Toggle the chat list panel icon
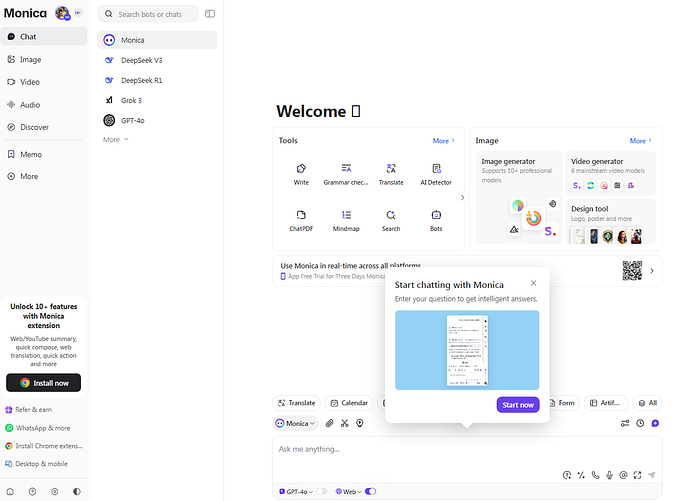Screen dimensions: 700x501 pos(210,14)
